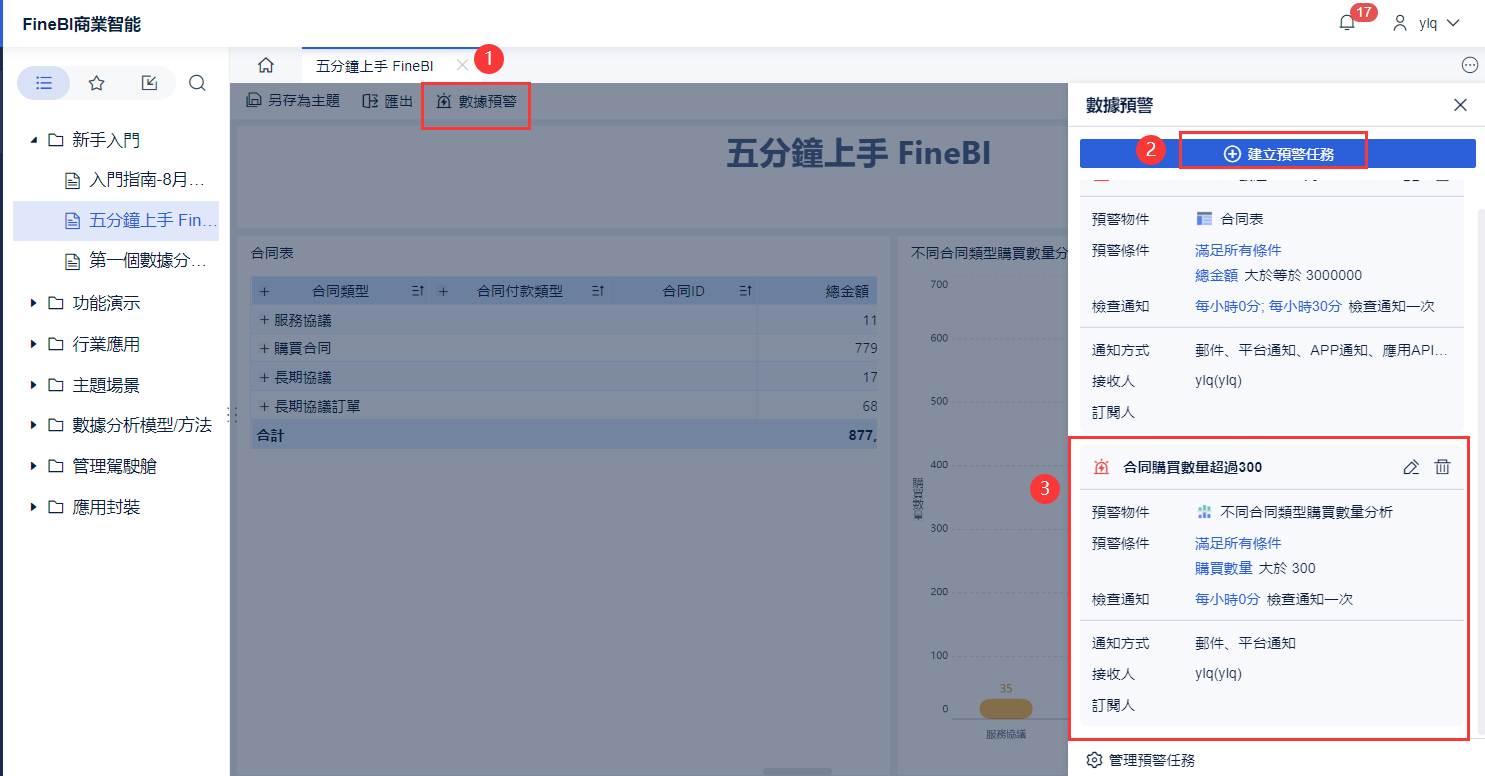The image size is (1485, 776).
Task: Expand the 數據分析模型/方法 folder
Action: [34, 425]
